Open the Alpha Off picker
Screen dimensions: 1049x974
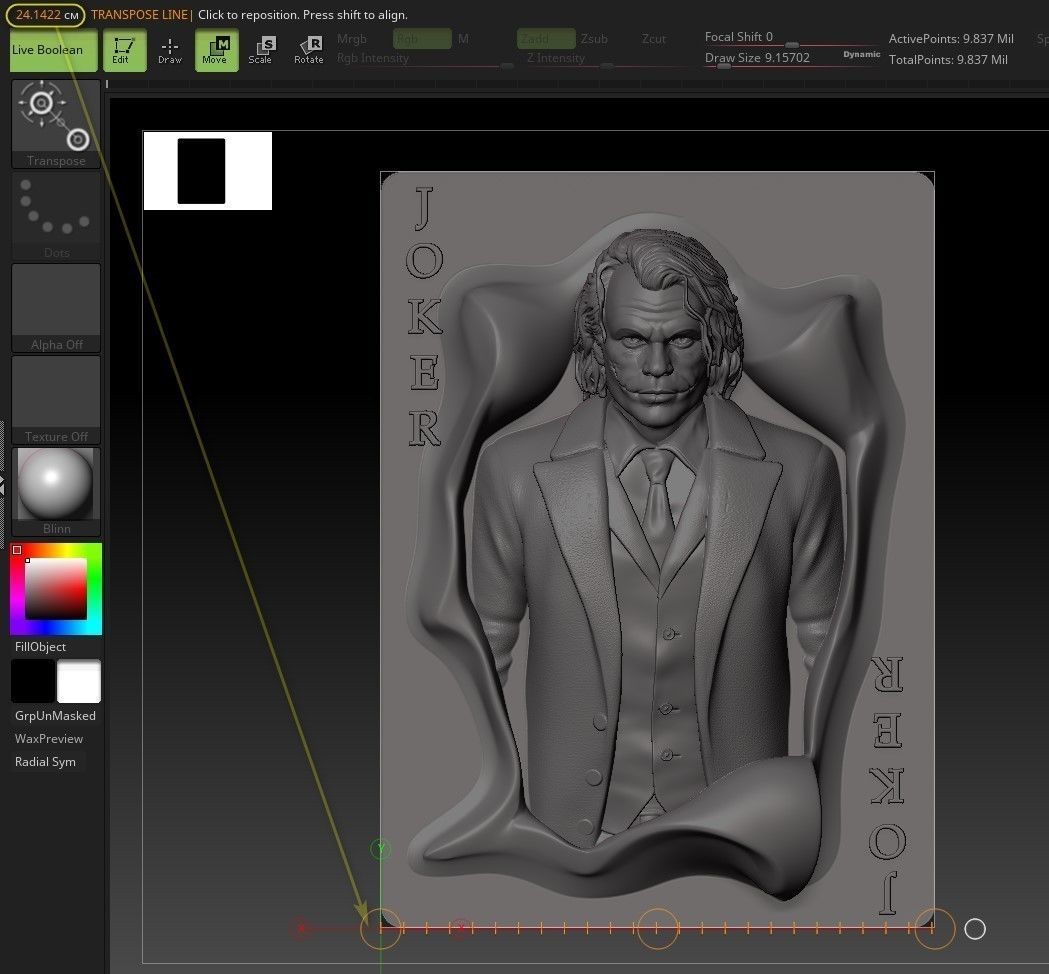click(56, 308)
